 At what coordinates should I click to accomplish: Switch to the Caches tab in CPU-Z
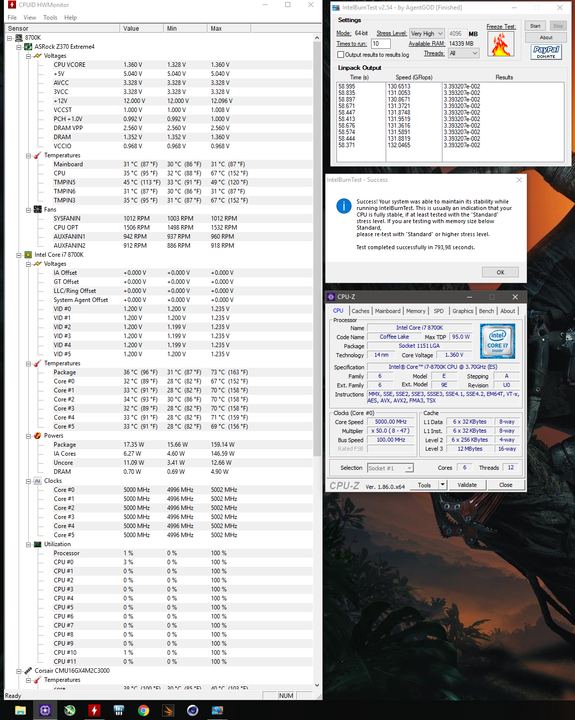[x=361, y=311]
